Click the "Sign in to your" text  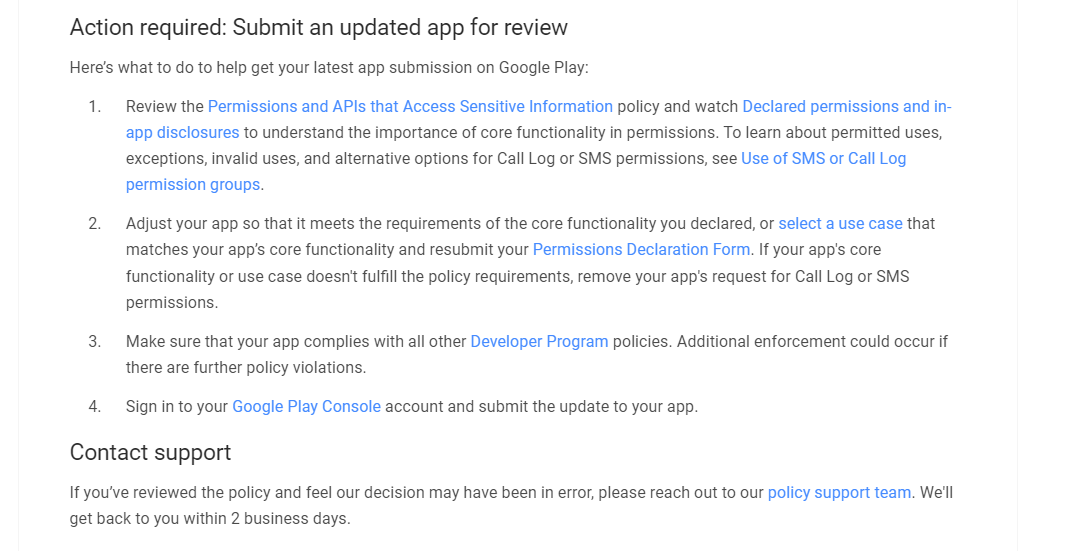click(177, 406)
